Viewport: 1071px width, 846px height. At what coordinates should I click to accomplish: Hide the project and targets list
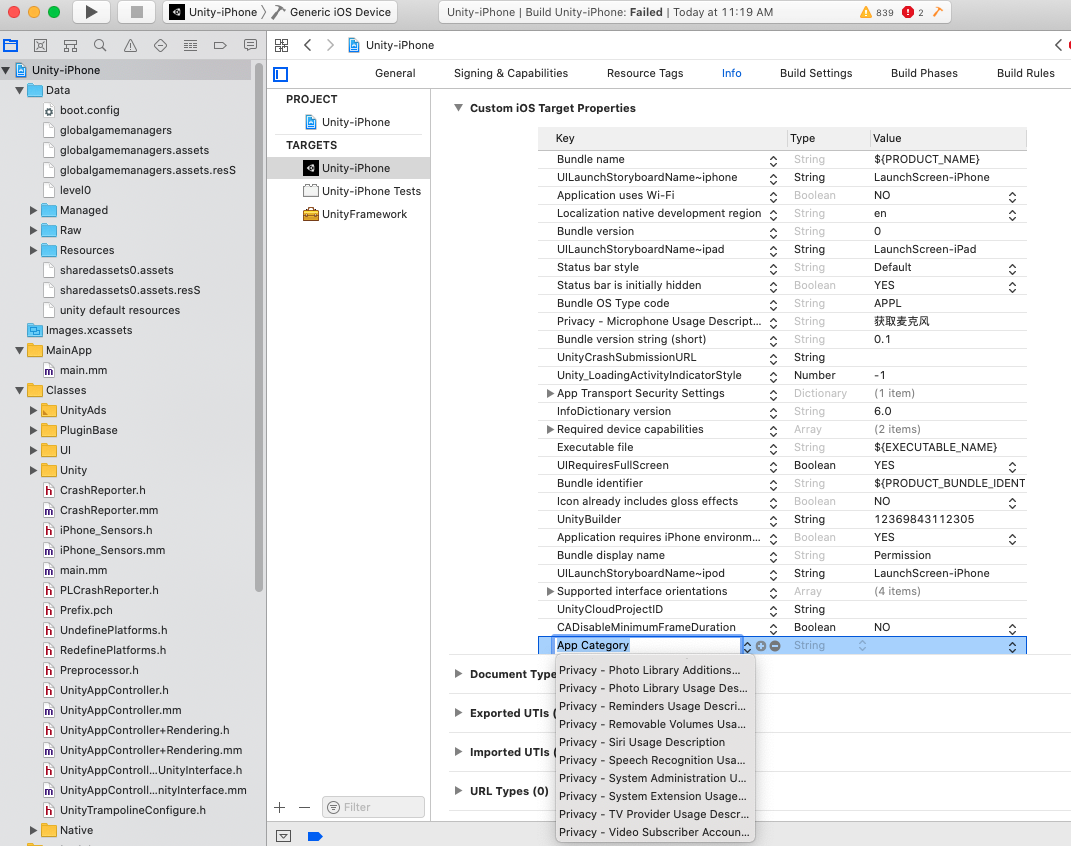(280, 74)
